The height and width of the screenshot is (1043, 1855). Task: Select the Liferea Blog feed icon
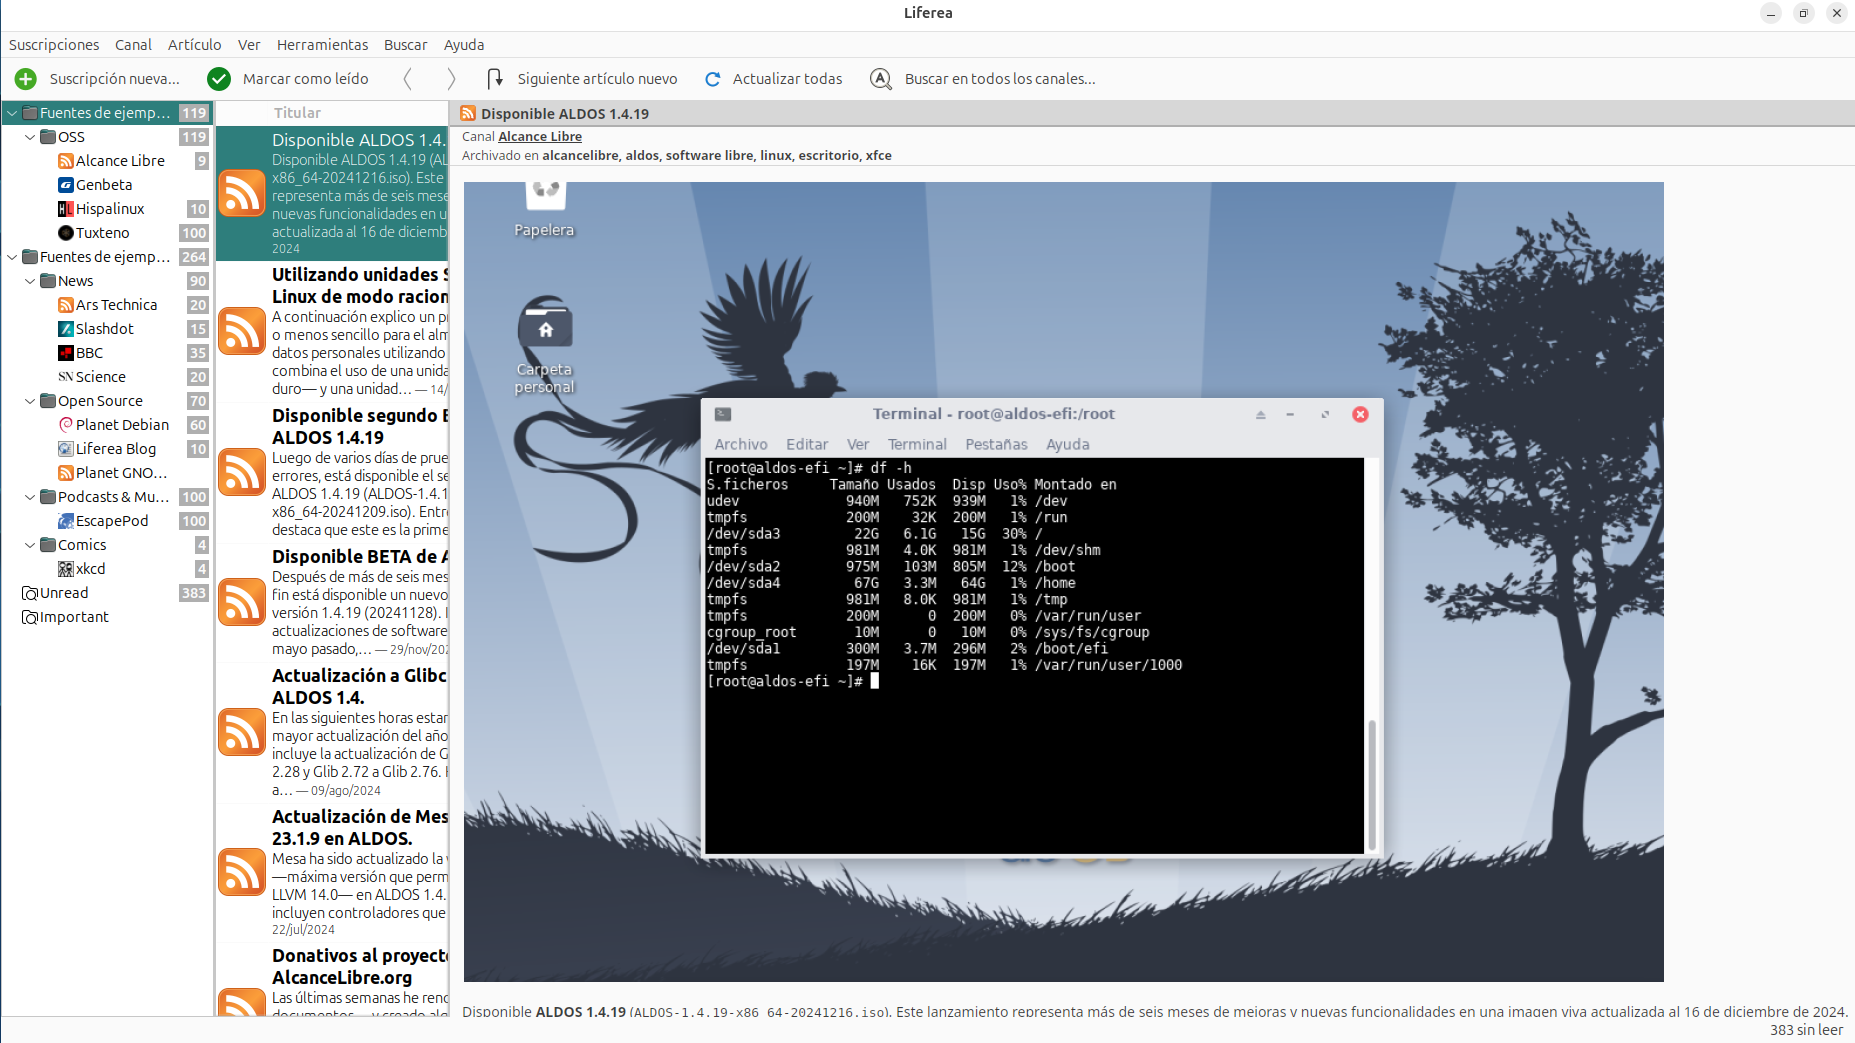pos(66,449)
